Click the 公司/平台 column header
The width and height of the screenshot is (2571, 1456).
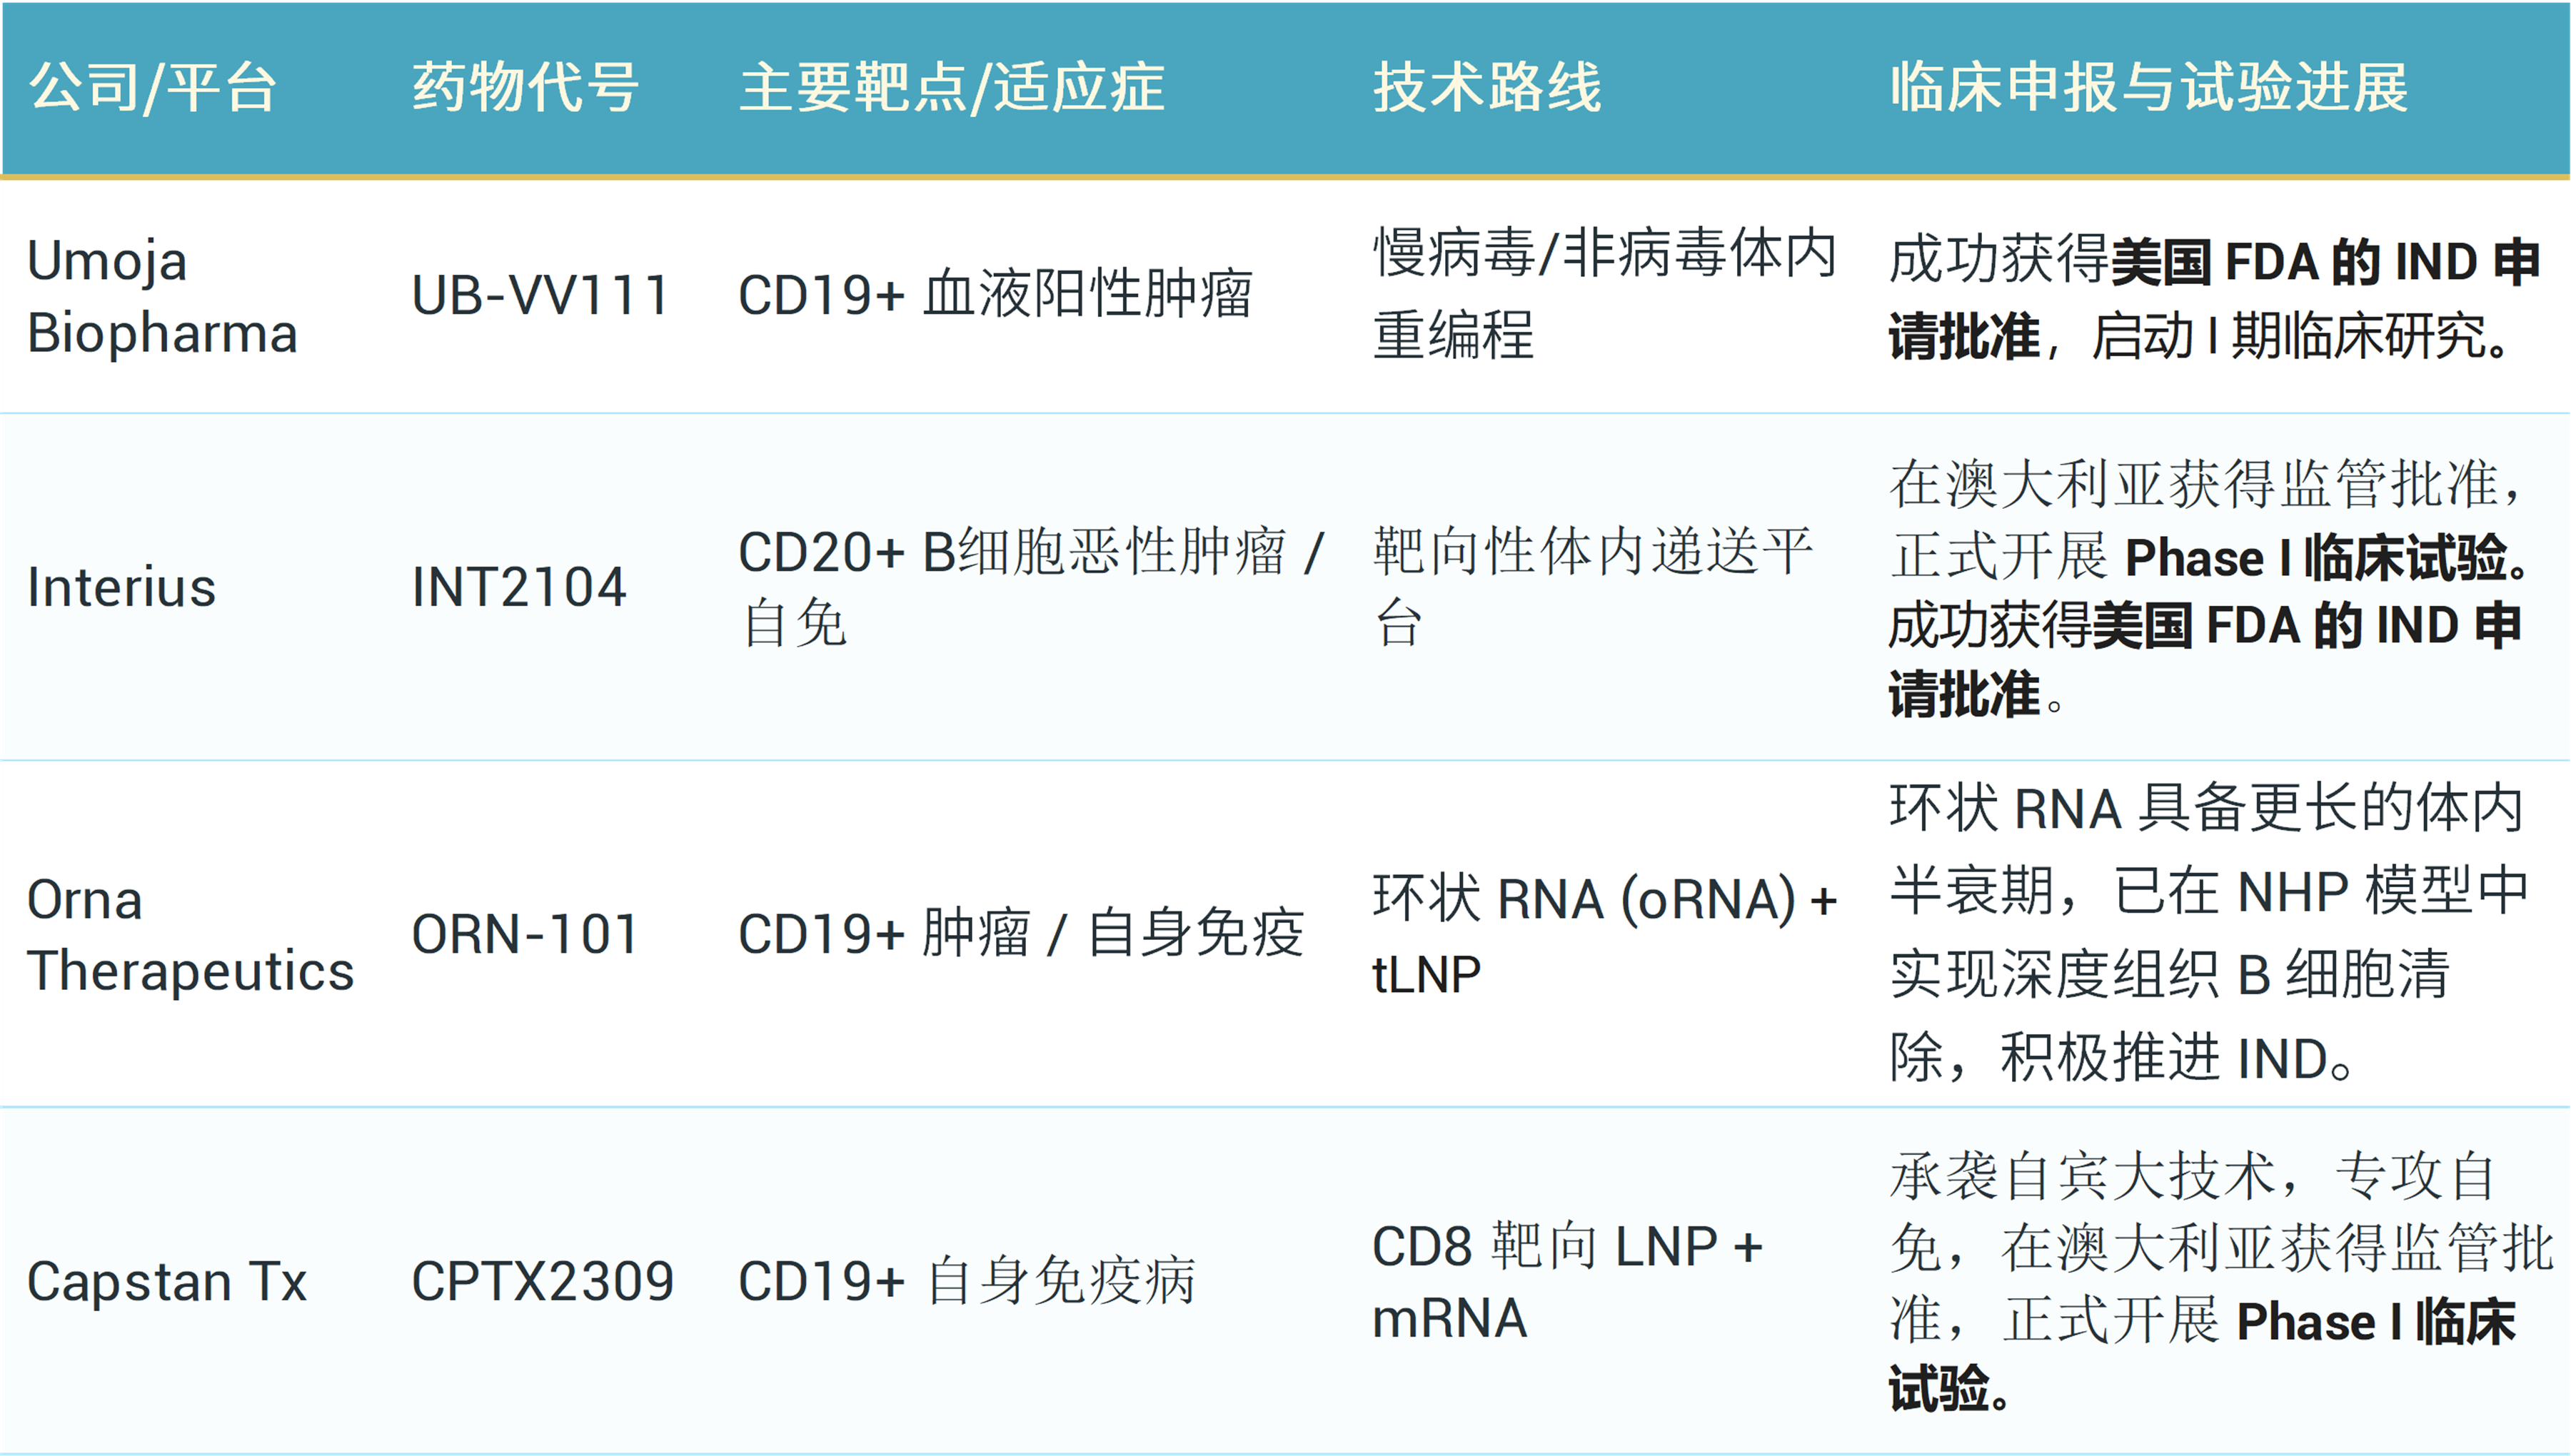point(152,88)
